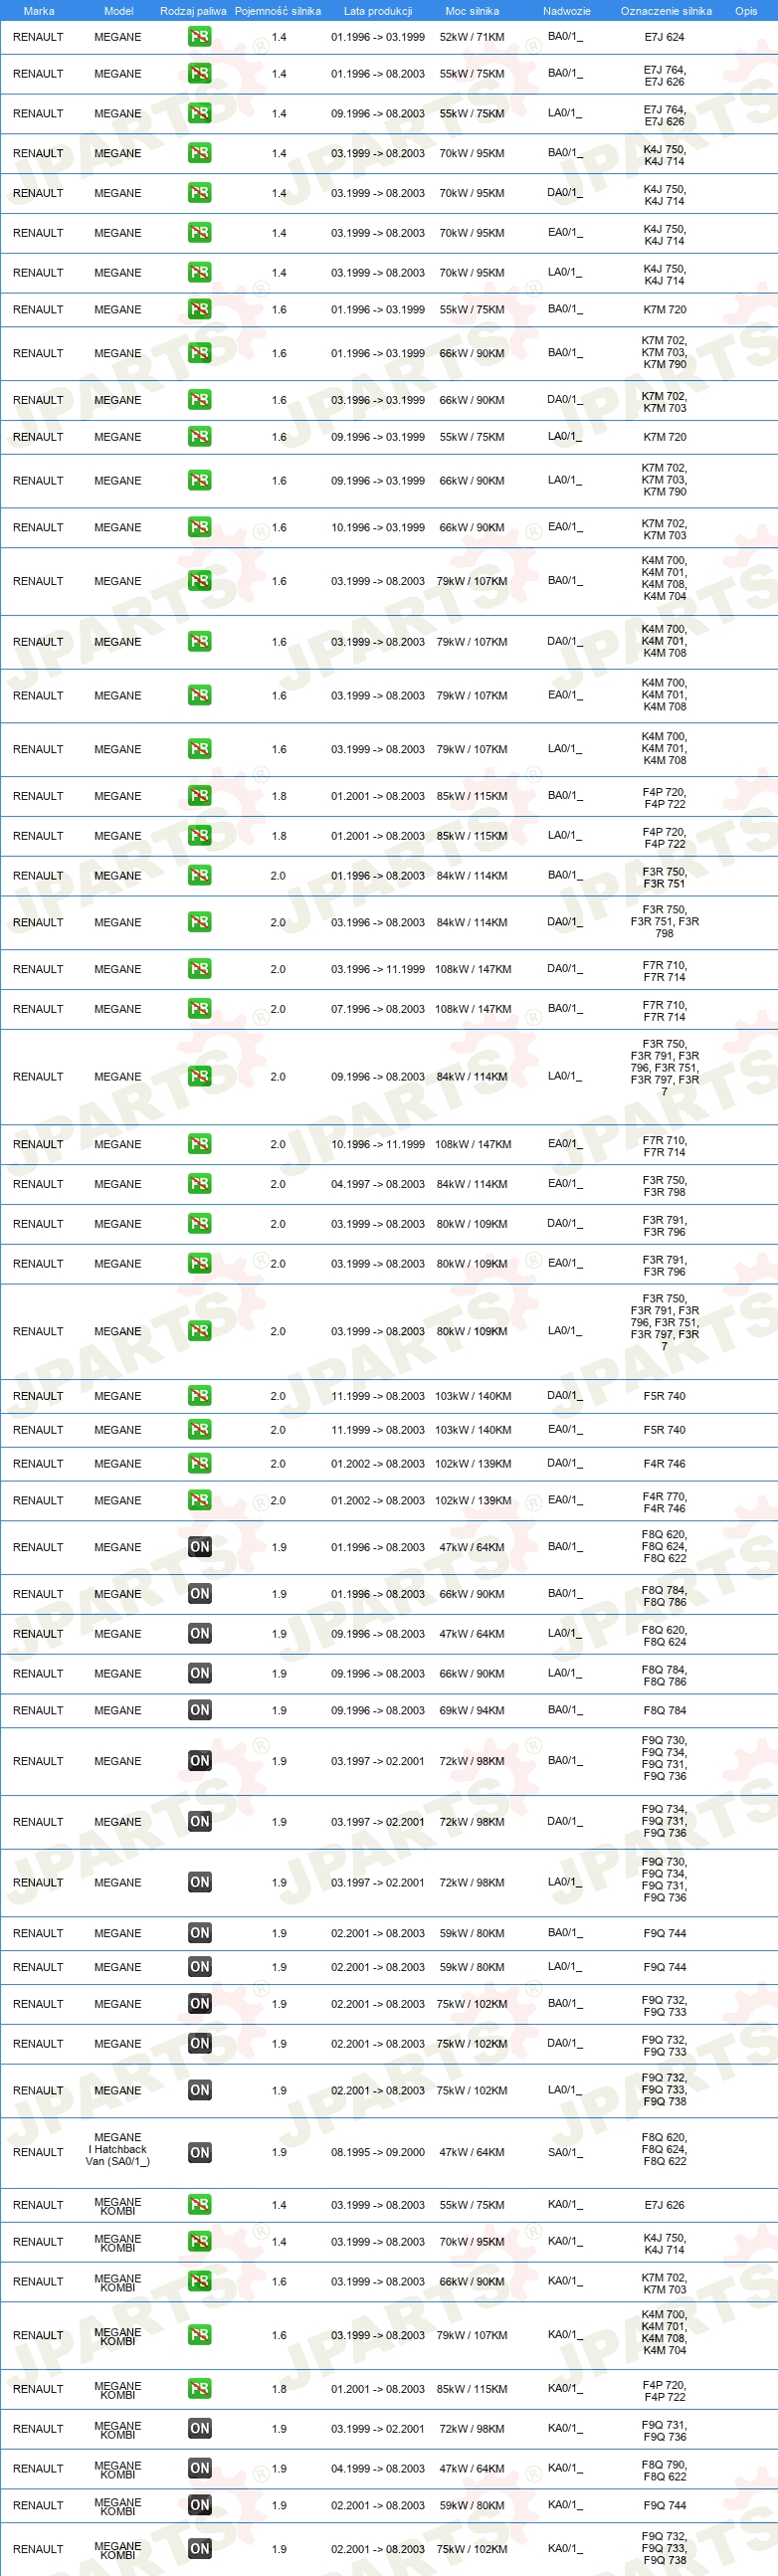The width and height of the screenshot is (778, 2576).
Task: Click the '03.1996 -> 11.1999' production years cell
Action: click(378, 969)
